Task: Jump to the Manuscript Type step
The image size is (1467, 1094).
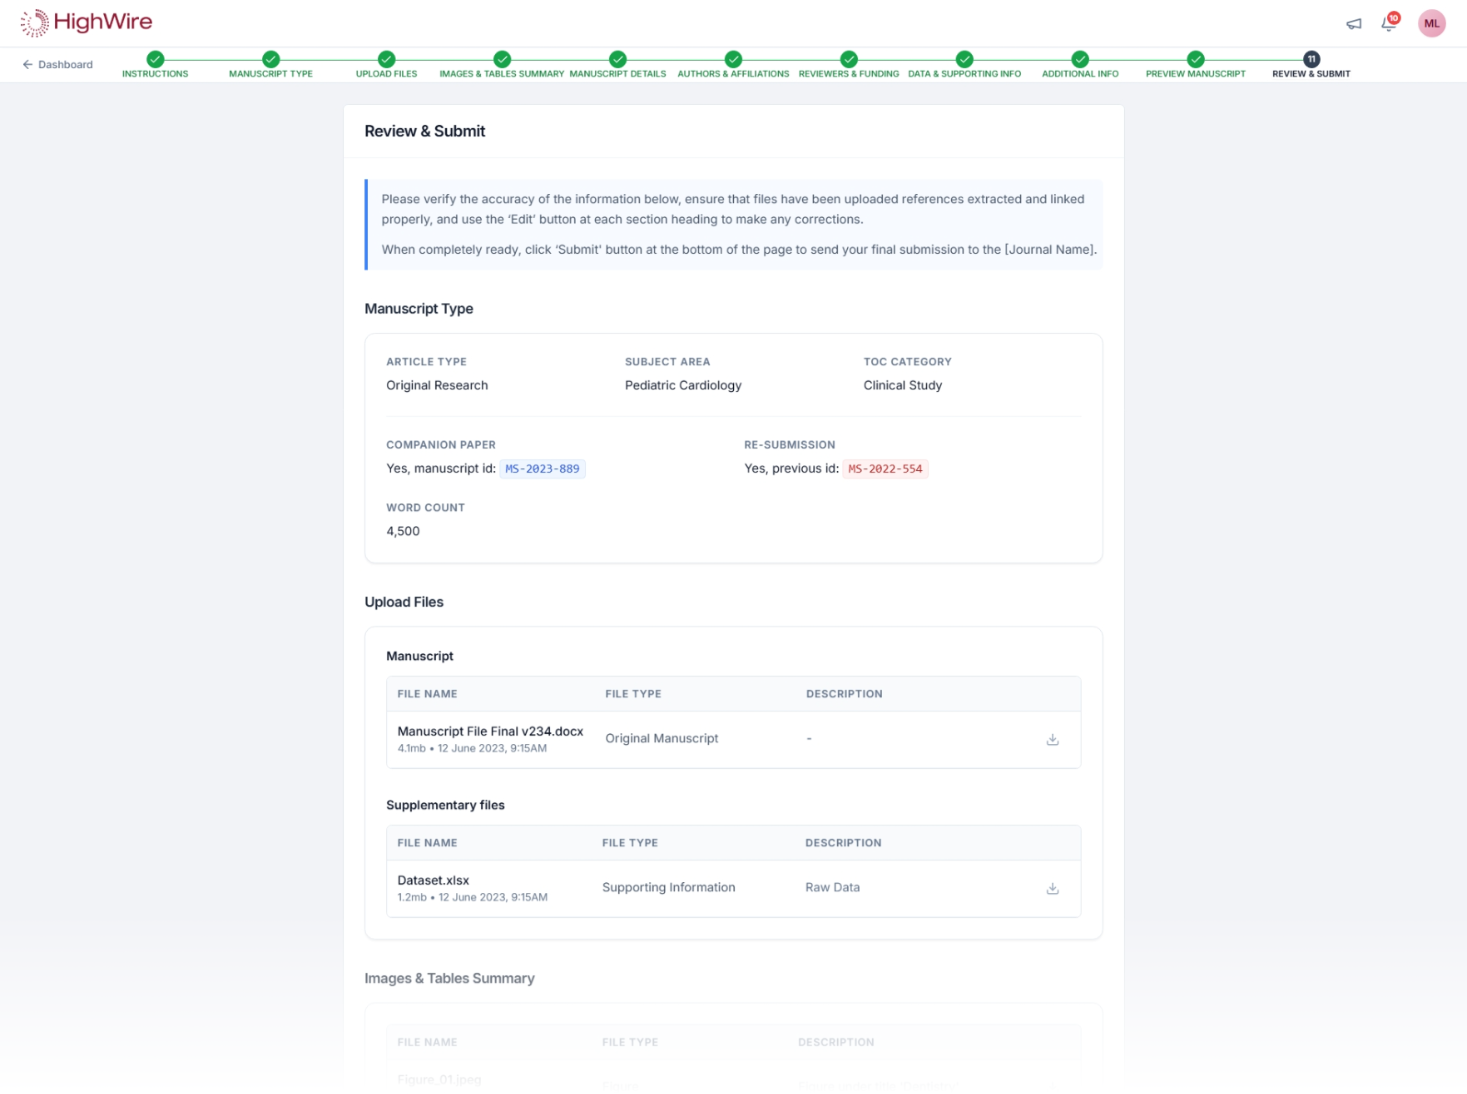Action: coord(270,65)
